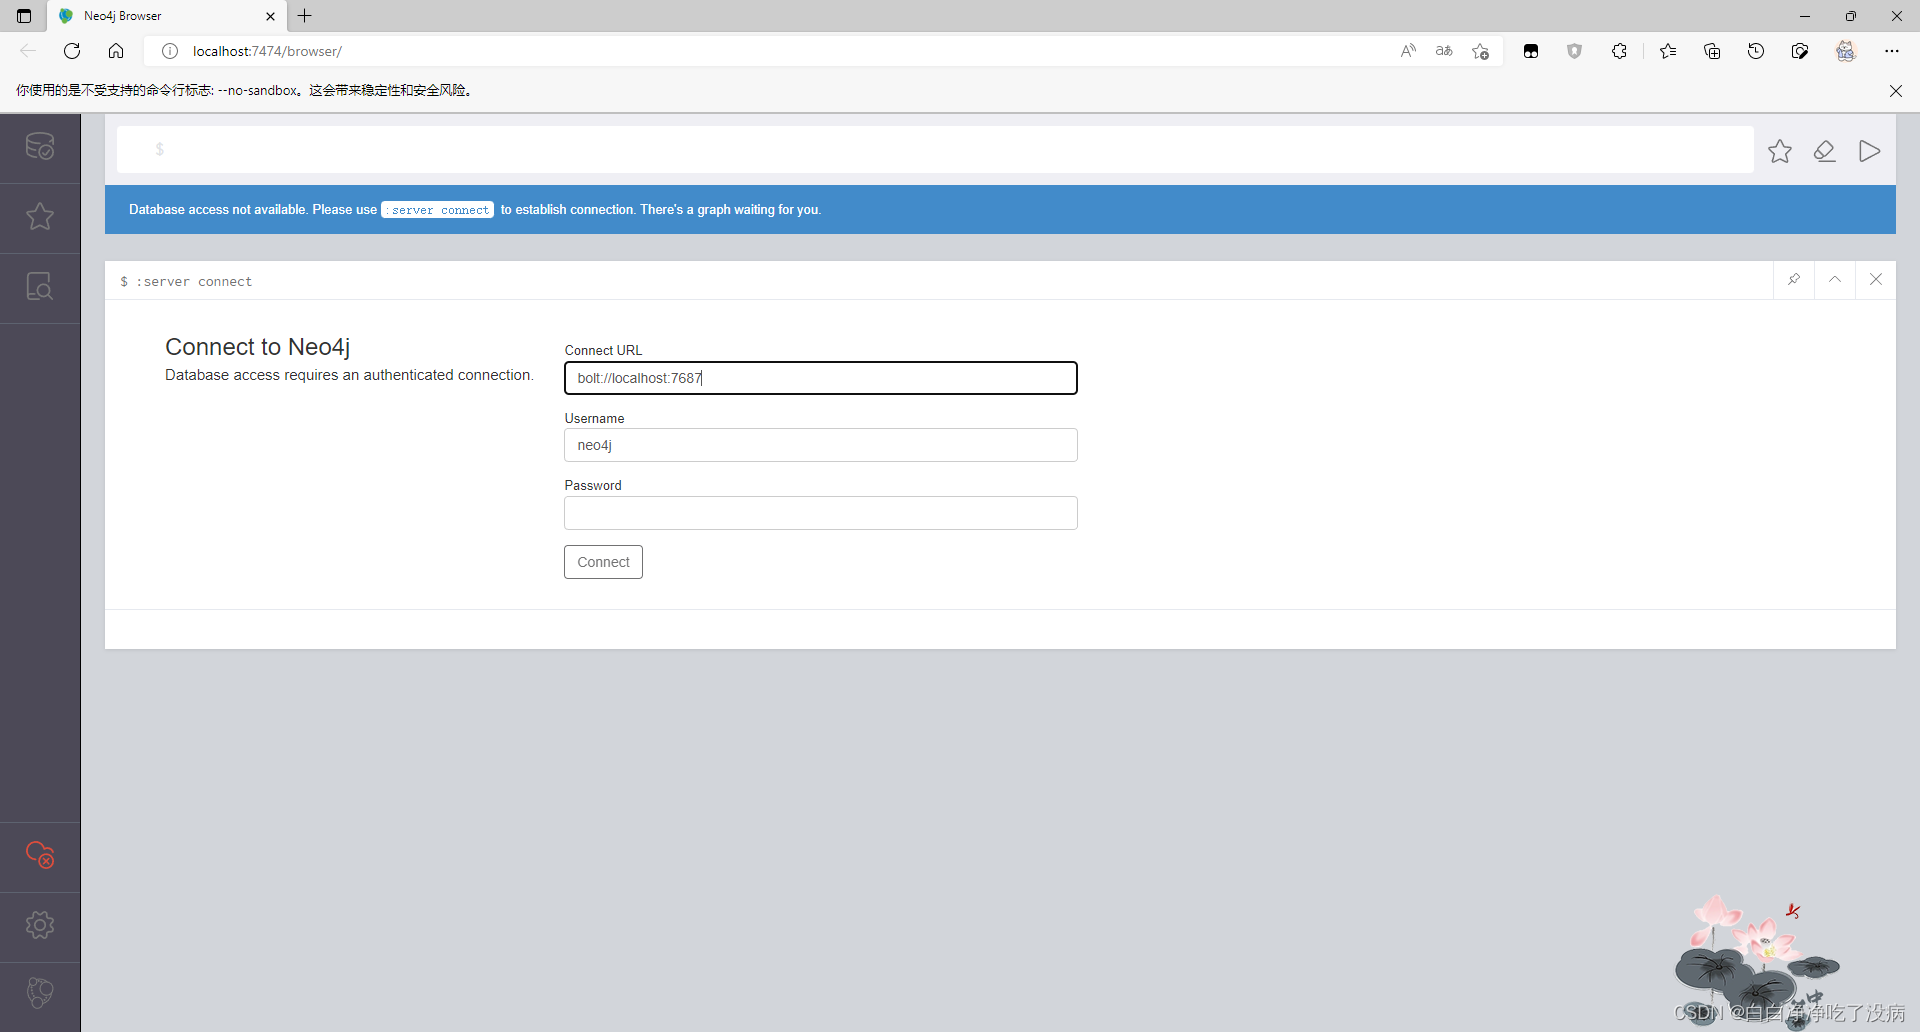
Task: Close the Neo4j Browser tab
Action: point(270,16)
